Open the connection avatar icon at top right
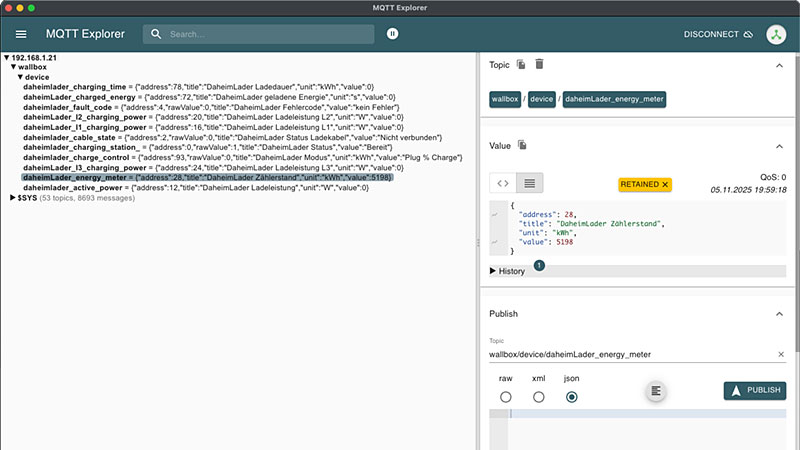Viewport: 800px width, 450px height. pos(777,34)
